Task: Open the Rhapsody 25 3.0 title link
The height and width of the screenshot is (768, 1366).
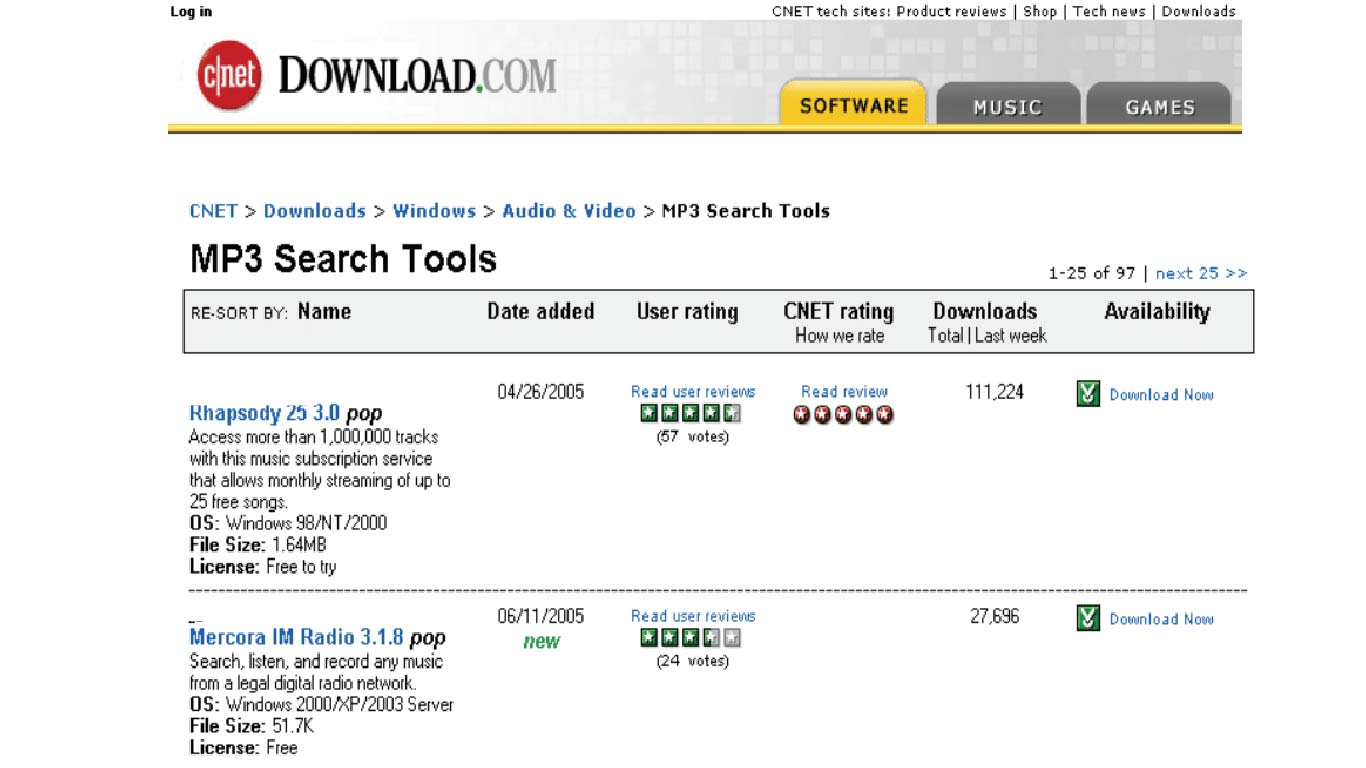Action: (x=265, y=413)
